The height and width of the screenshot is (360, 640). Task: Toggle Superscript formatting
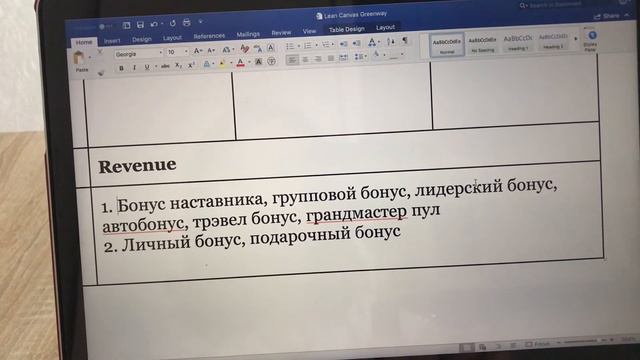[x=191, y=65]
